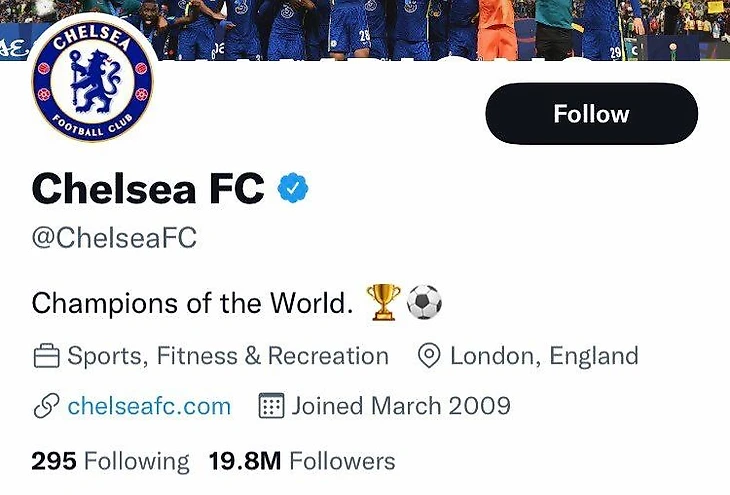
Task: Click the orange-kit player in header photo
Action: pos(497,30)
